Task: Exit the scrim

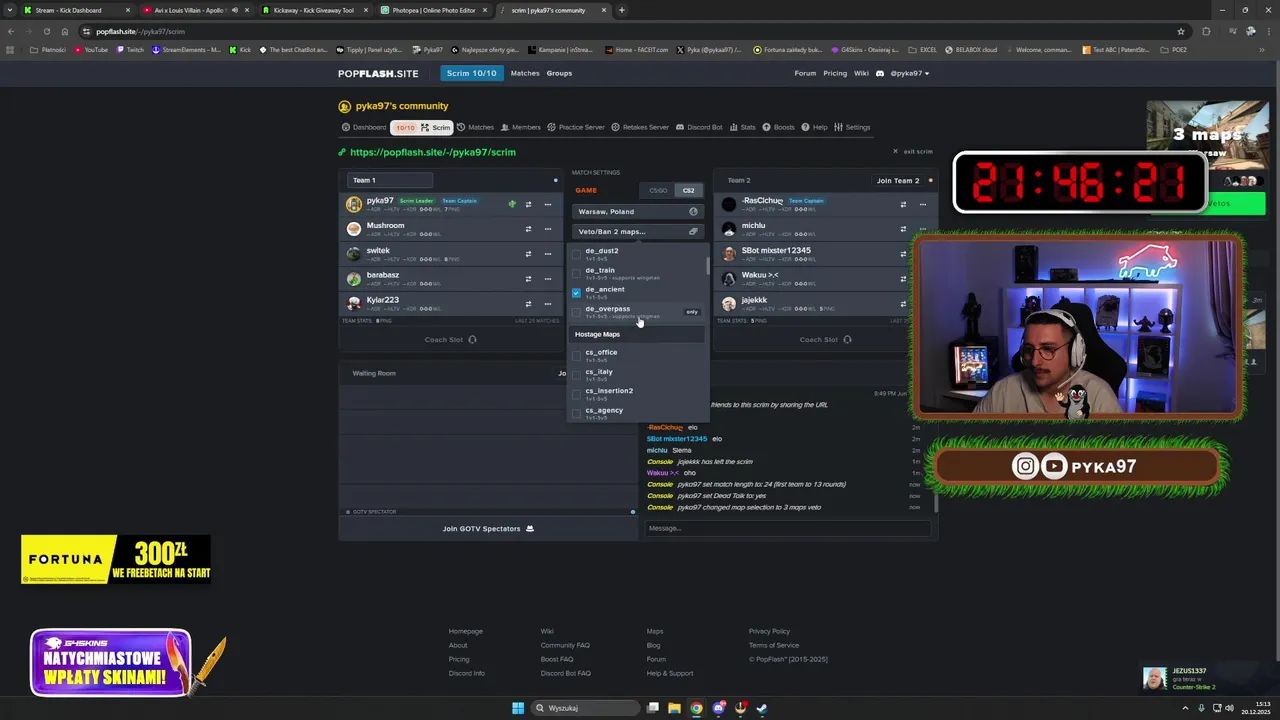Action: tap(913, 151)
